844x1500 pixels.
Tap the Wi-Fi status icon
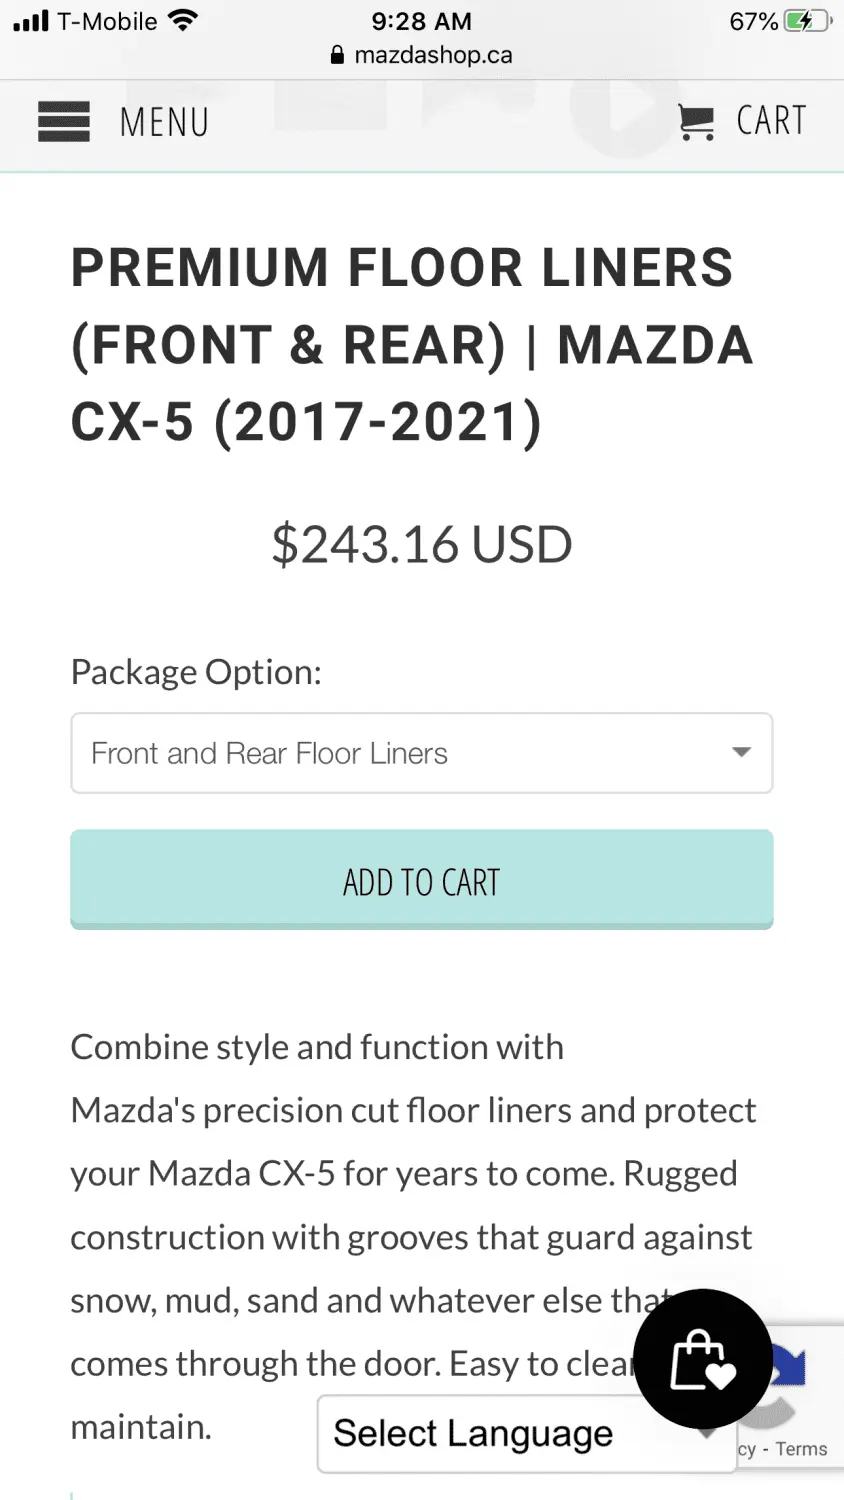click(183, 20)
